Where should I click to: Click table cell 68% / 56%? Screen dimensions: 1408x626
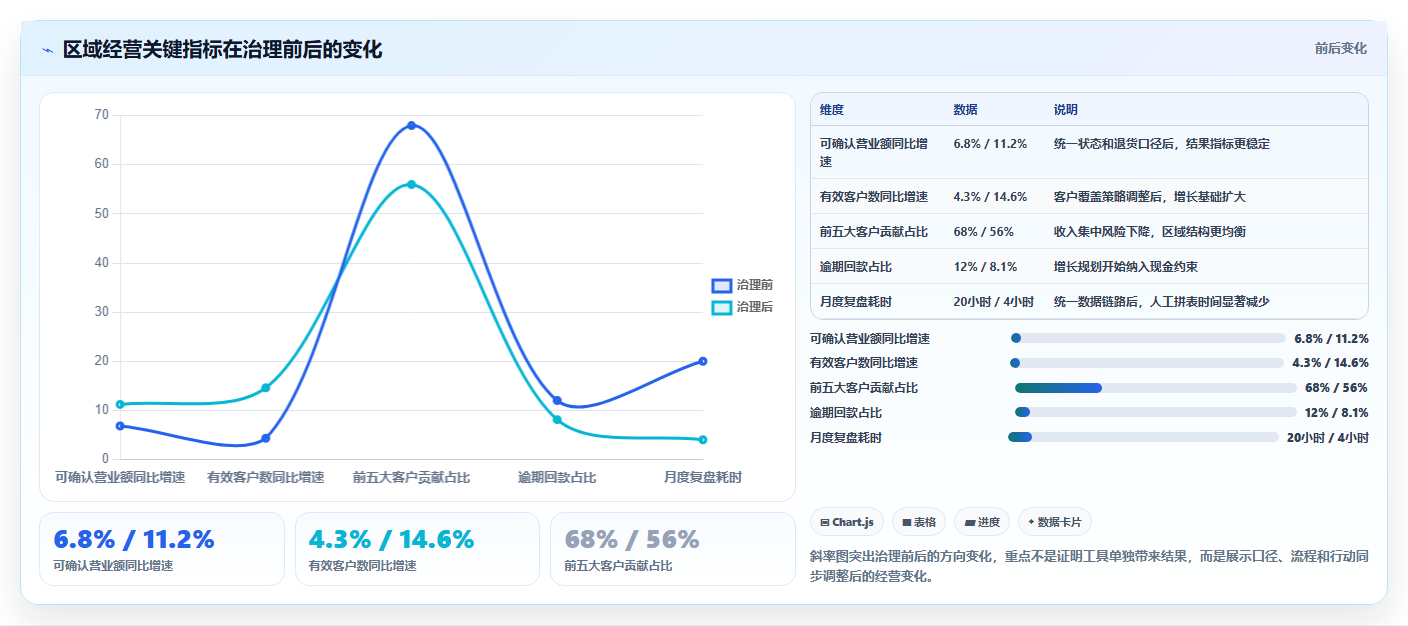tap(984, 232)
